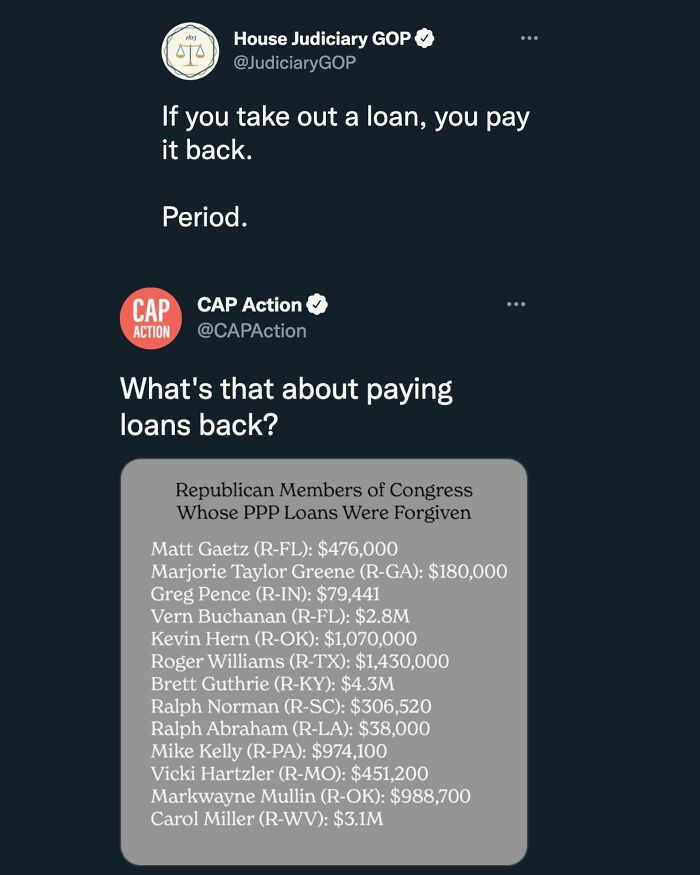The height and width of the screenshot is (875, 700).
Task: Select the Marjorie Taylor Greene loan line
Action: 329,571
